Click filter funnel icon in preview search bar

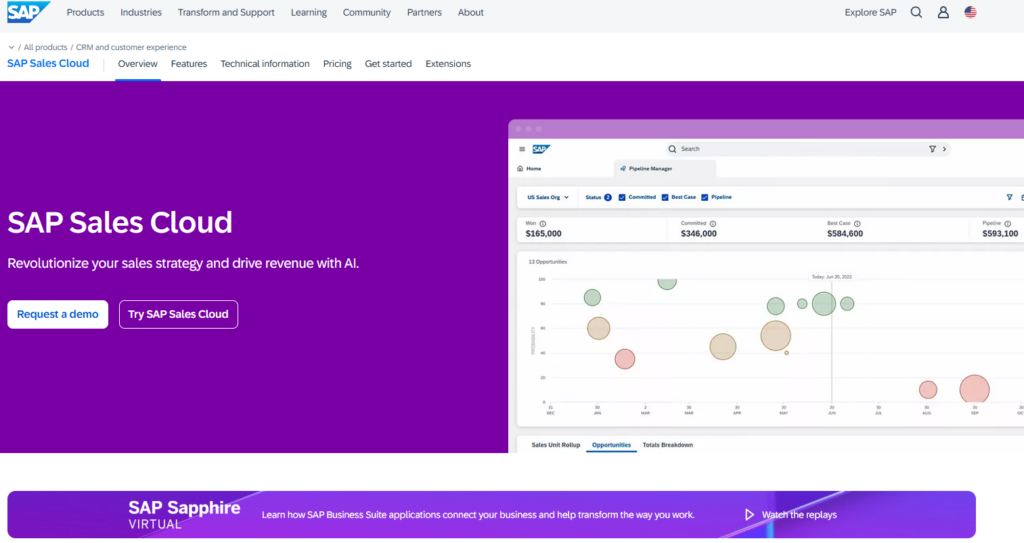(x=932, y=149)
